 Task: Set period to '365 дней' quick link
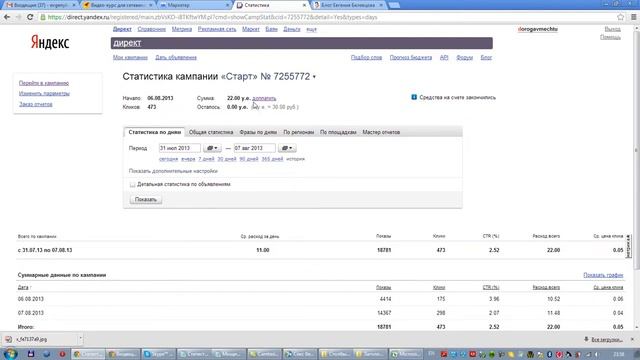point(272,159)
